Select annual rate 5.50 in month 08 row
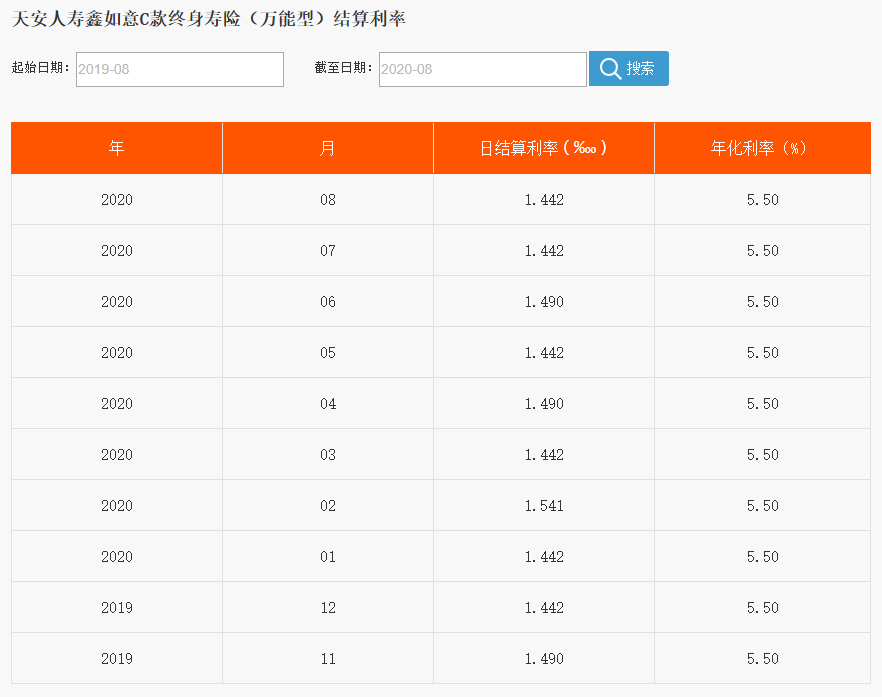Screen dimensions: 882x697 [763, 200]
